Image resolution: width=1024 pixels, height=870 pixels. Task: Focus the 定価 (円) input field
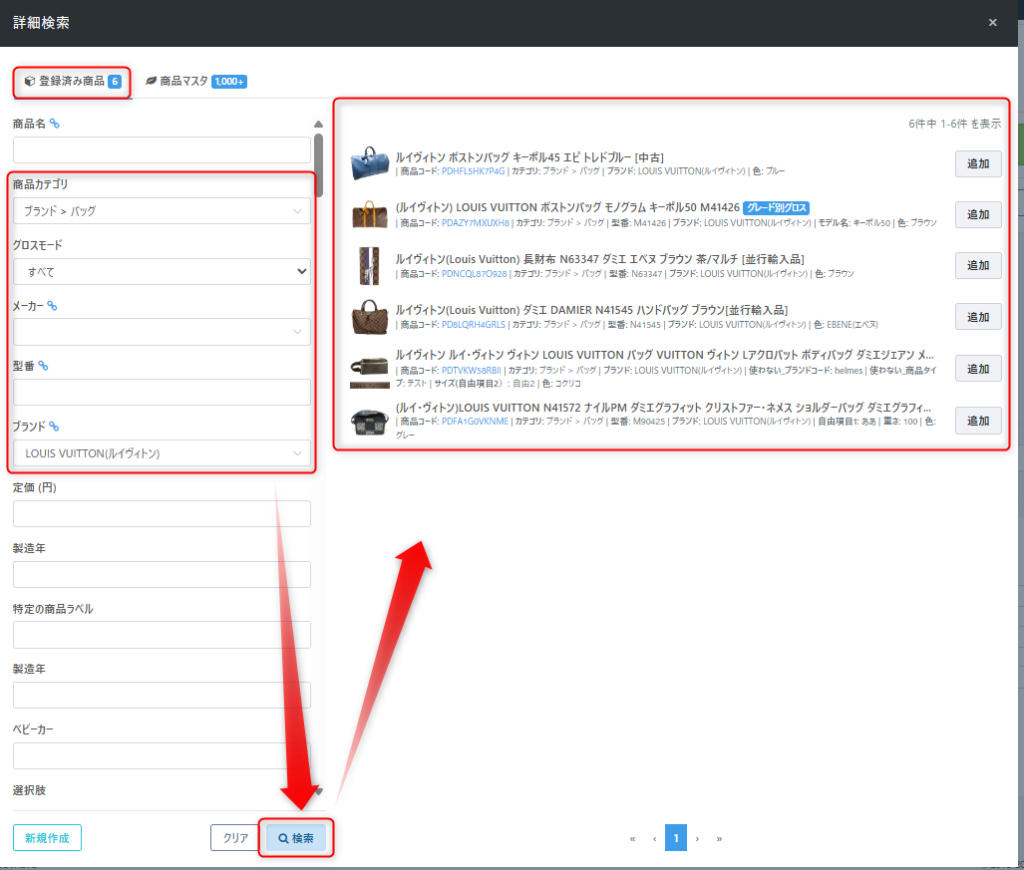click(x=162, y=513)
